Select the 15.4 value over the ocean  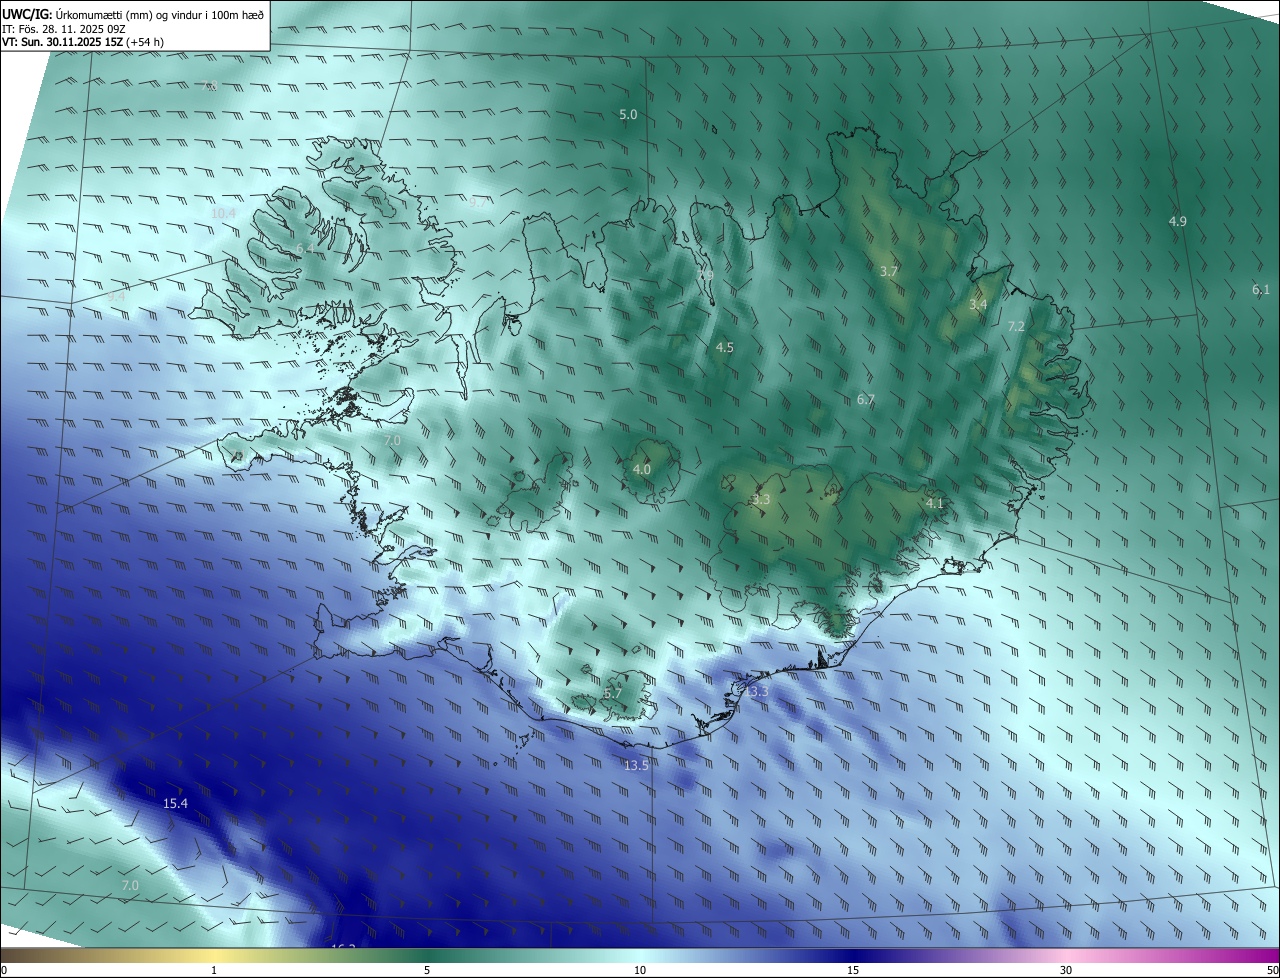click(175, 803)
